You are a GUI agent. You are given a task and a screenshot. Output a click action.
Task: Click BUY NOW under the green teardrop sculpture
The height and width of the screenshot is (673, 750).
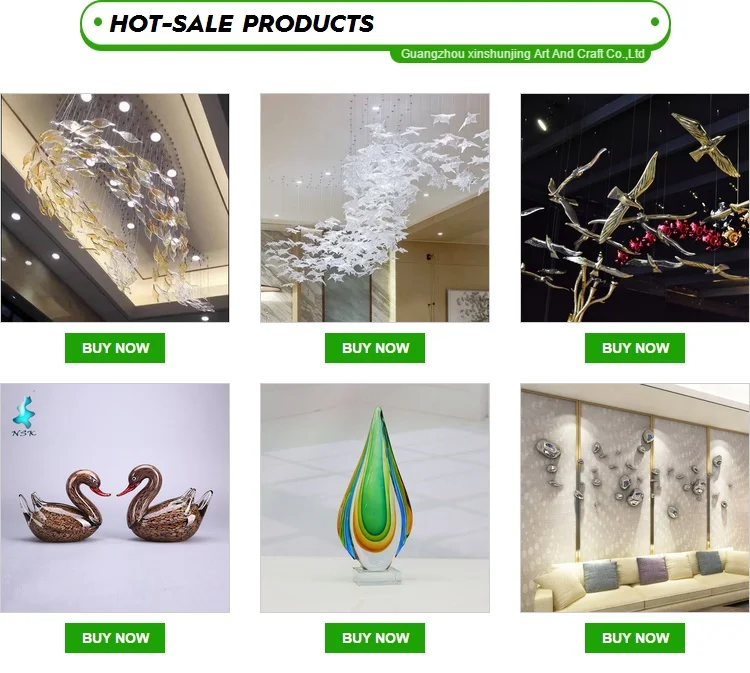375,638
